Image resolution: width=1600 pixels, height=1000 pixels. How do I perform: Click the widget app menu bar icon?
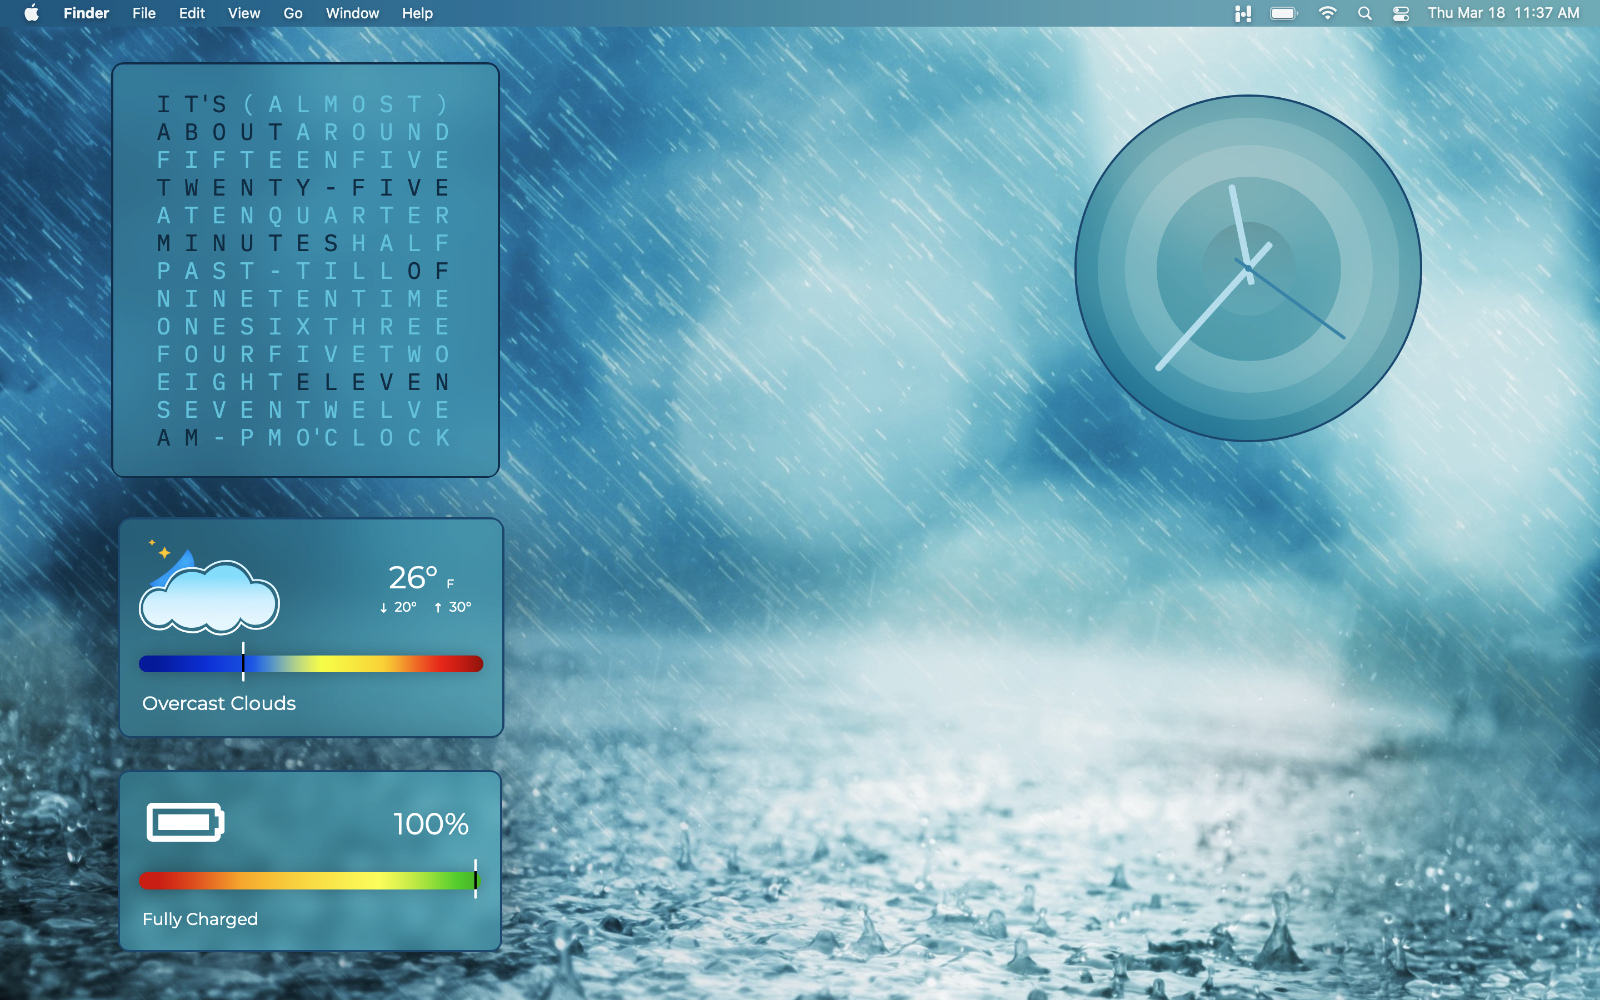tap(1243, 13)
